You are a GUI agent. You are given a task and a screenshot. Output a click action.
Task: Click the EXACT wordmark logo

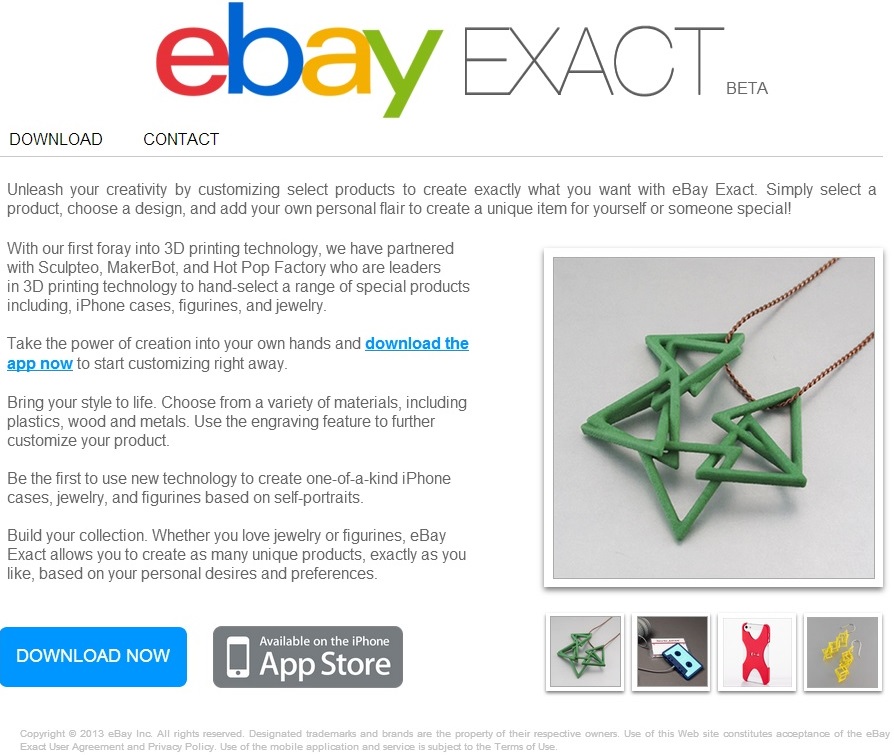594,61
